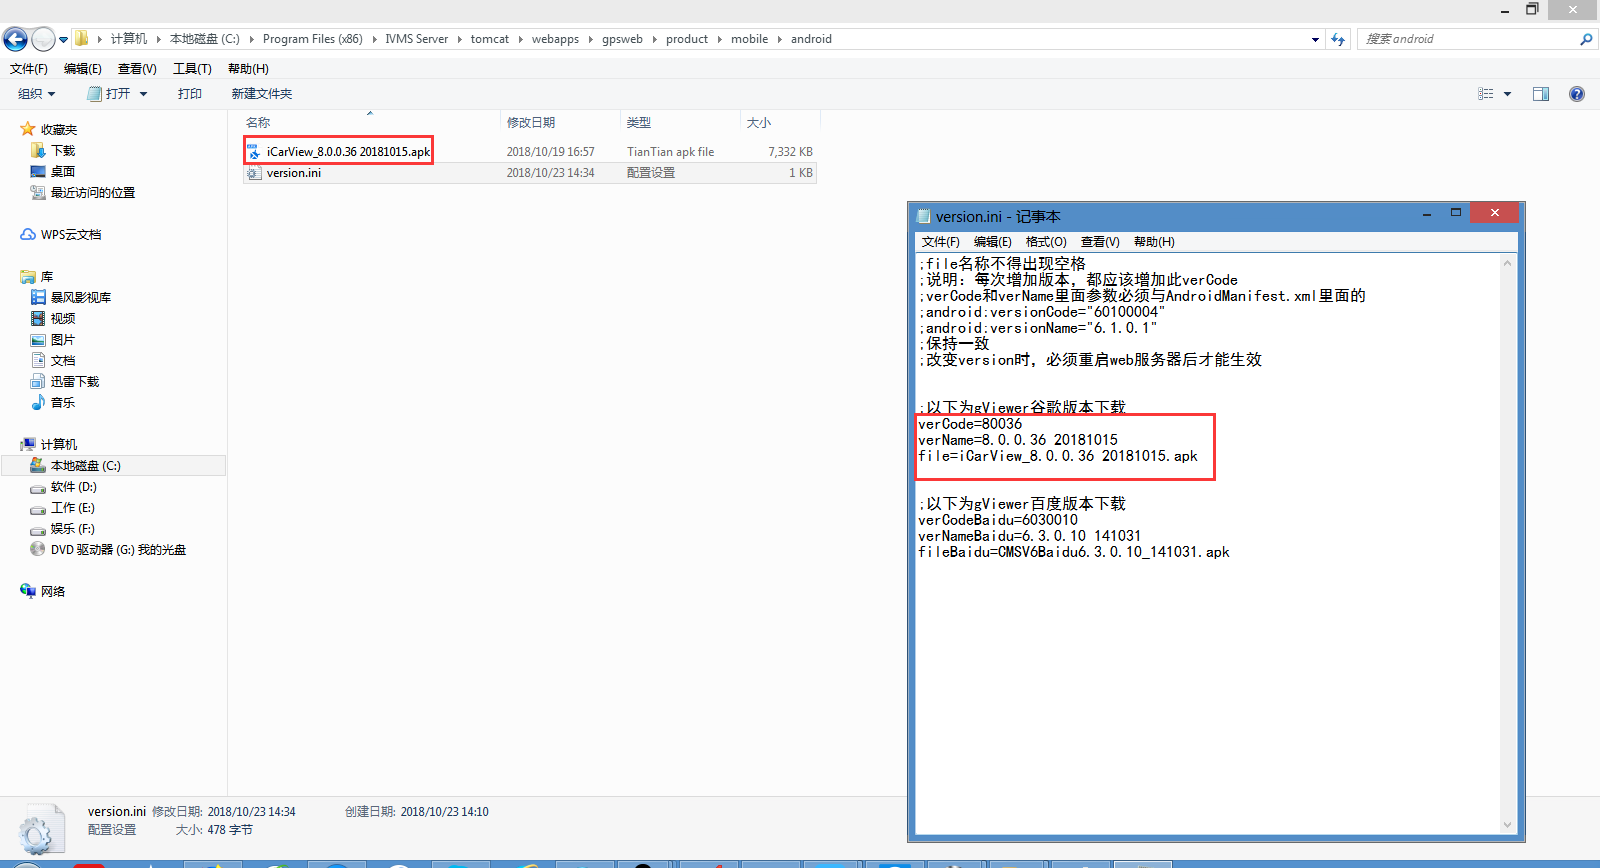Open Explorer 工具(T) menu
This screenshot has width=1600, height=868.
point(192,69)
